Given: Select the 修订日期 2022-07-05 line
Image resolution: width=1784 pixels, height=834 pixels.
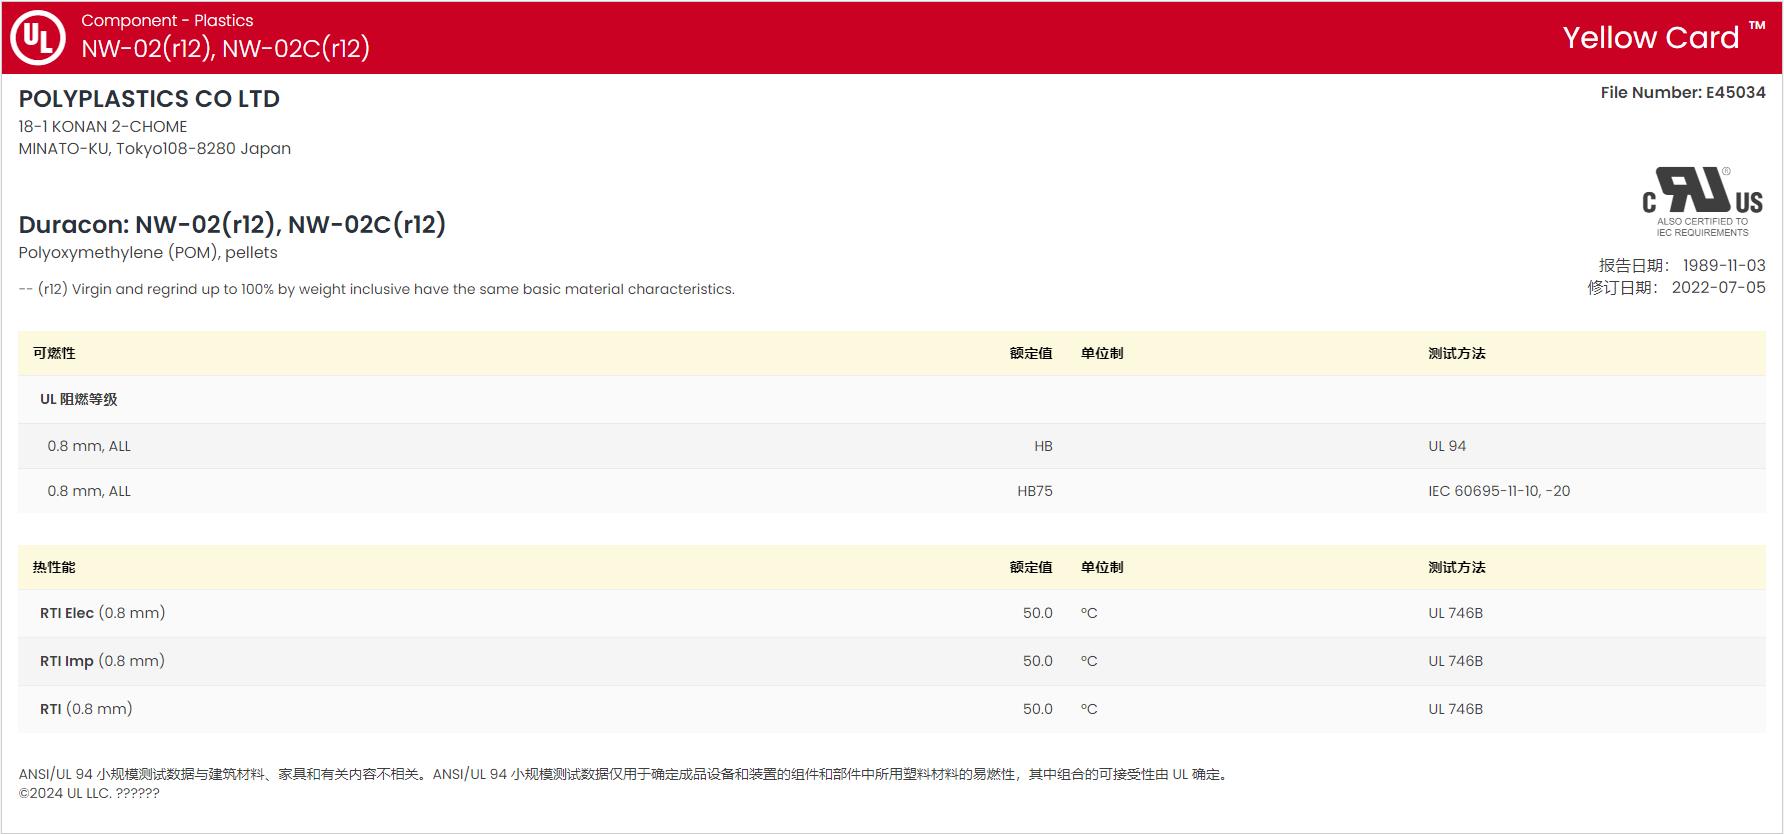Looking at the screenshot, I should pos(1677,287).
